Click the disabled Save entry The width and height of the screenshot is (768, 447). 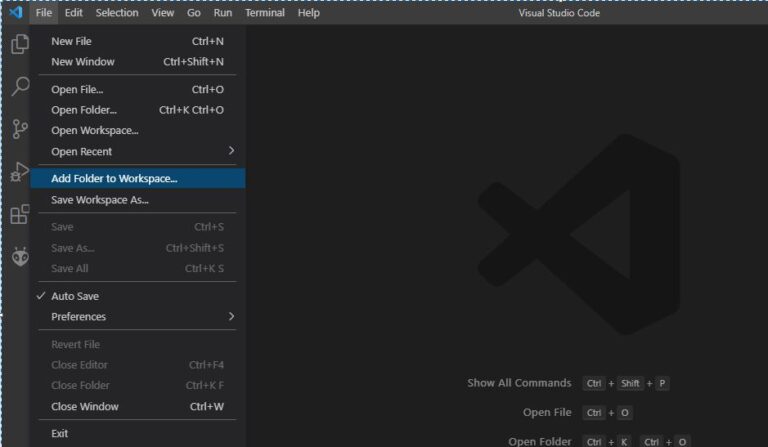(138, 227)
